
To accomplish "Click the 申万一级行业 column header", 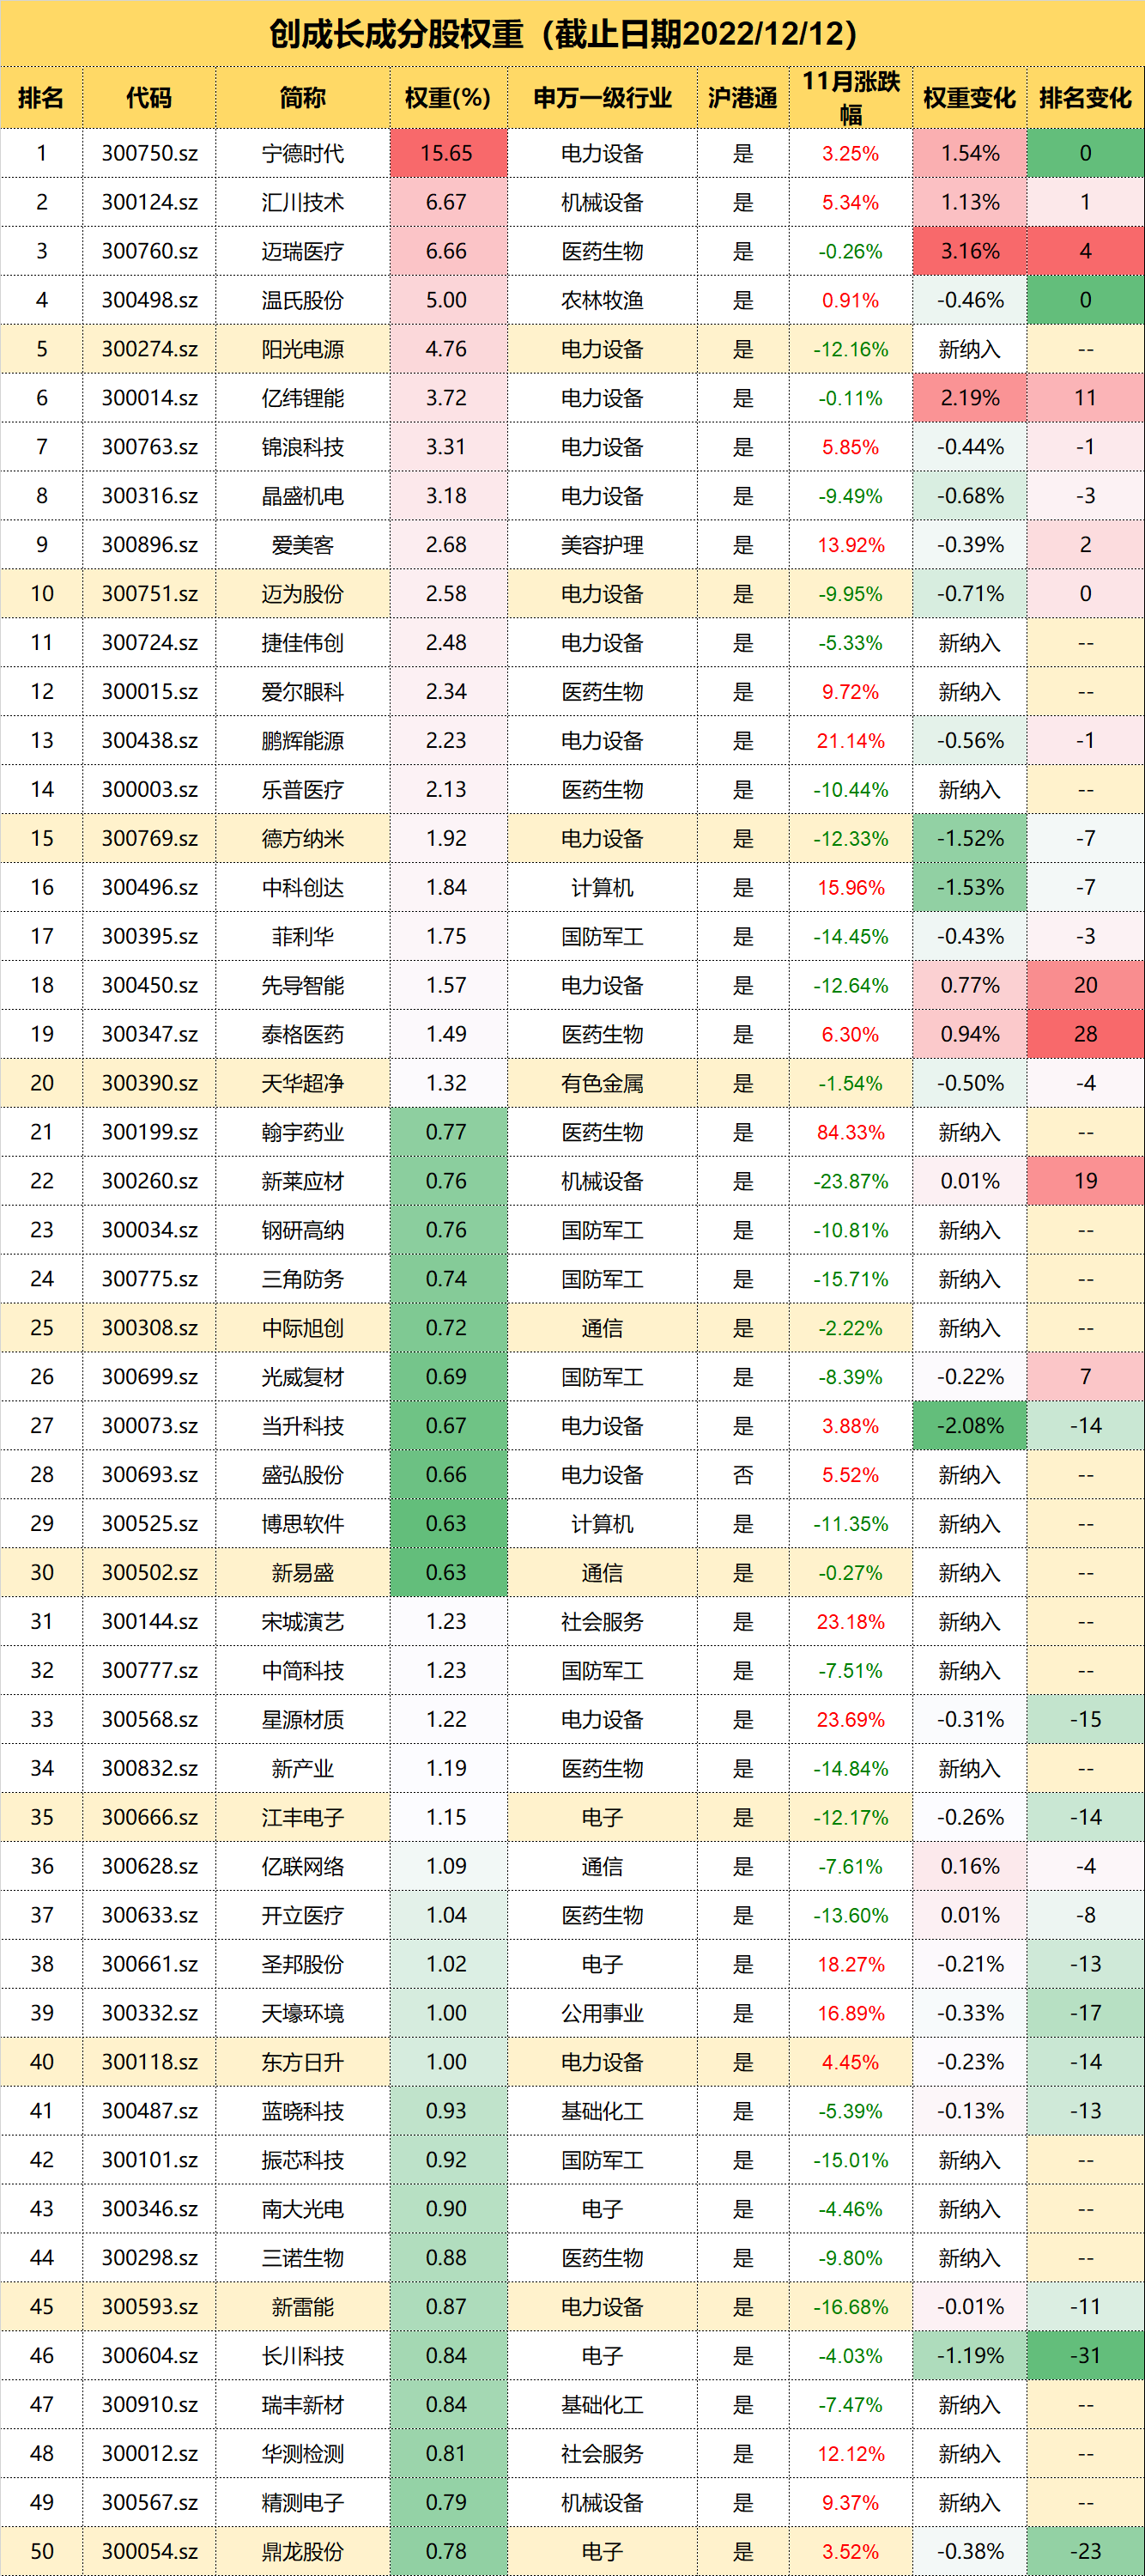I will point(602,98).
